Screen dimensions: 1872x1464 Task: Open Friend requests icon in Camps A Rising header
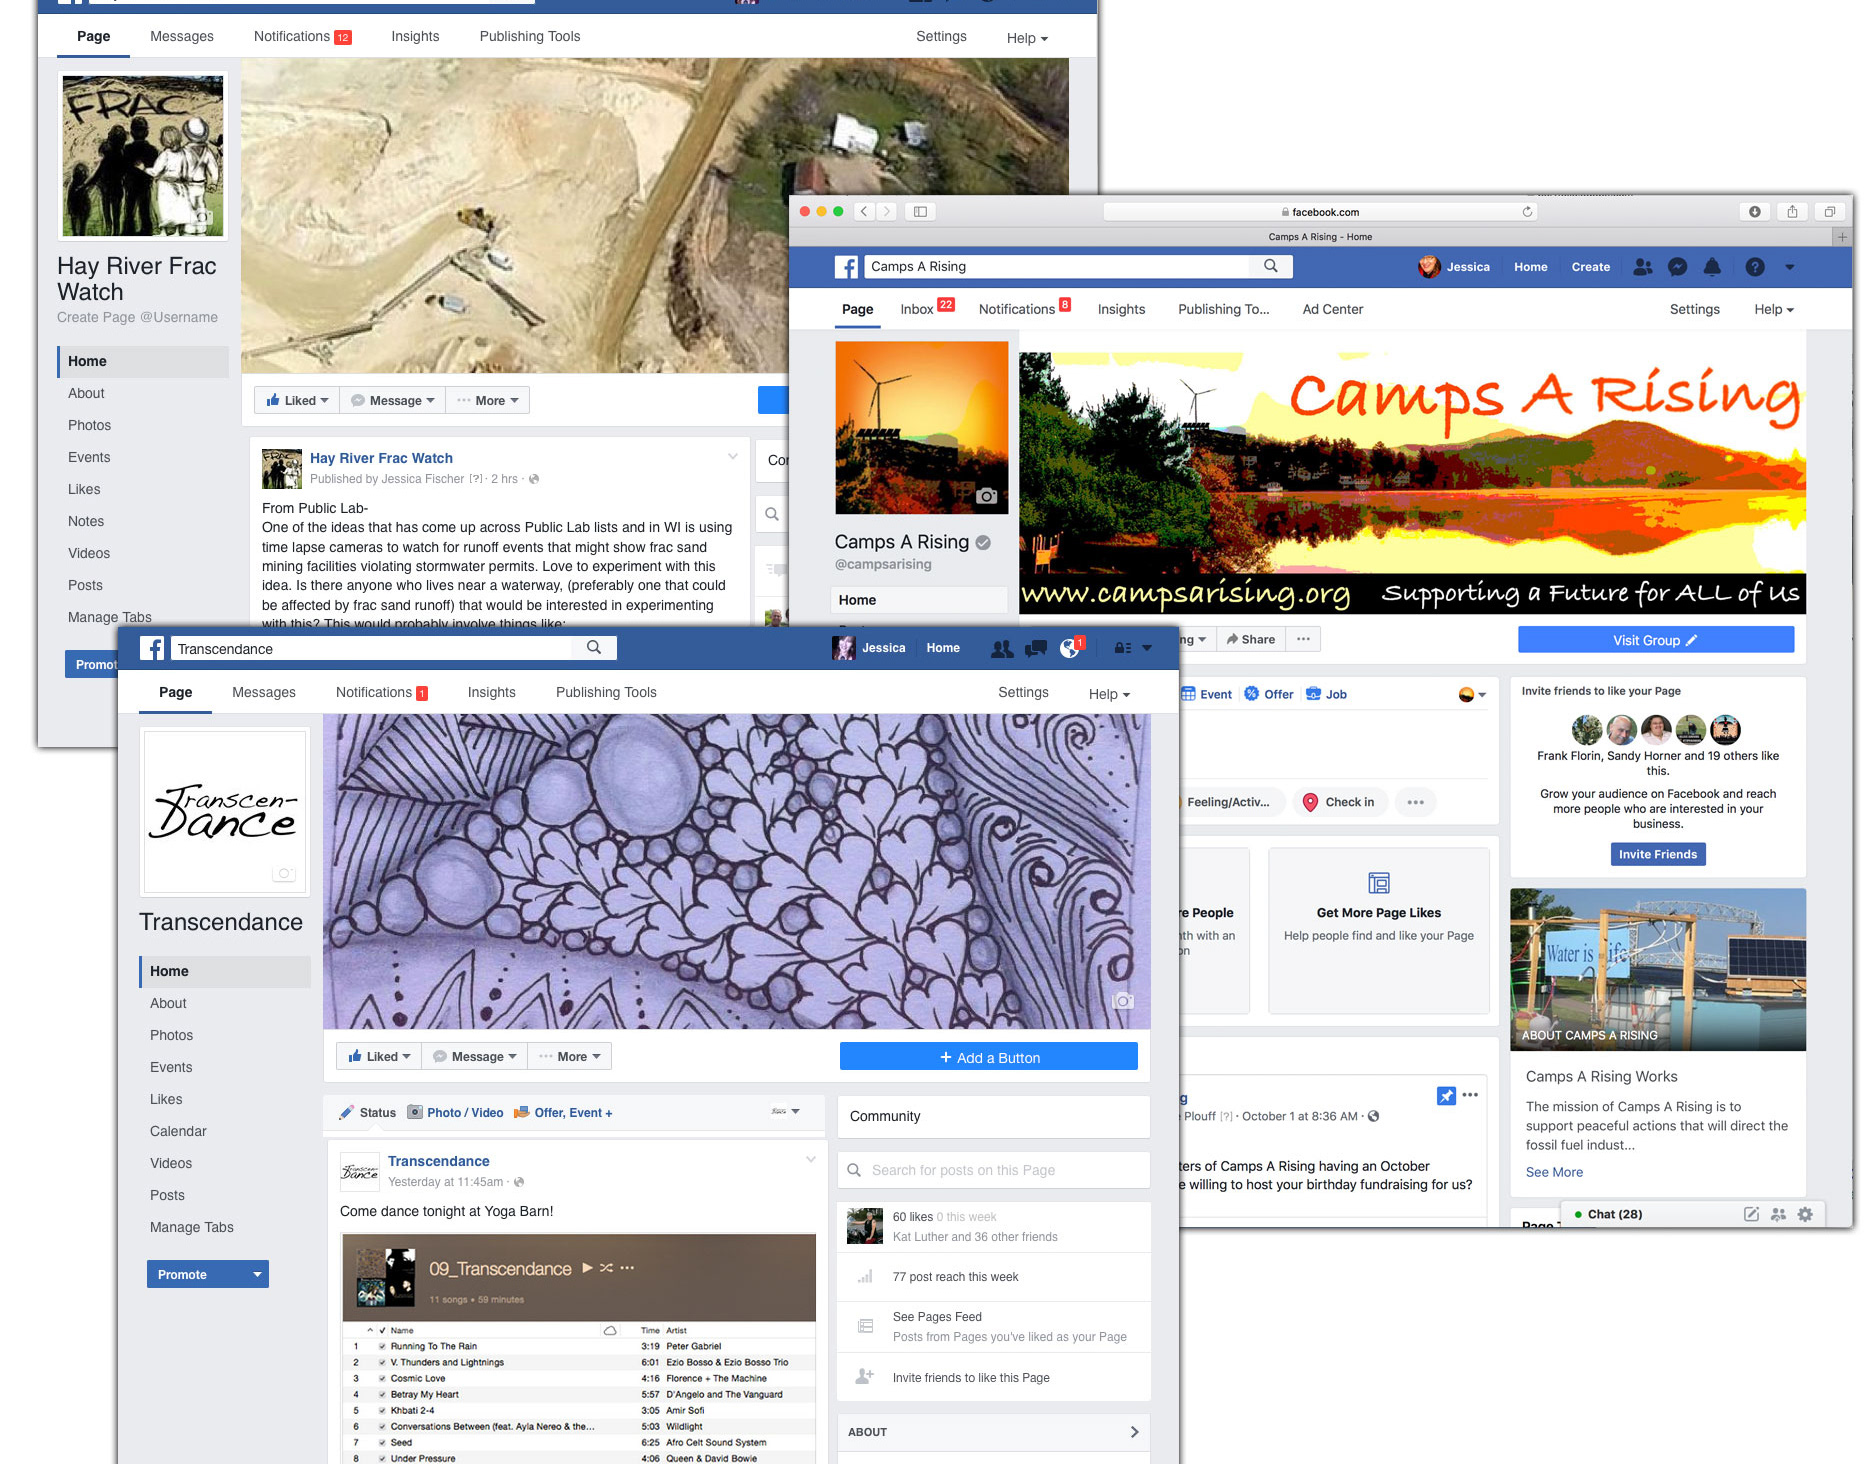(x=1643, y=267)
